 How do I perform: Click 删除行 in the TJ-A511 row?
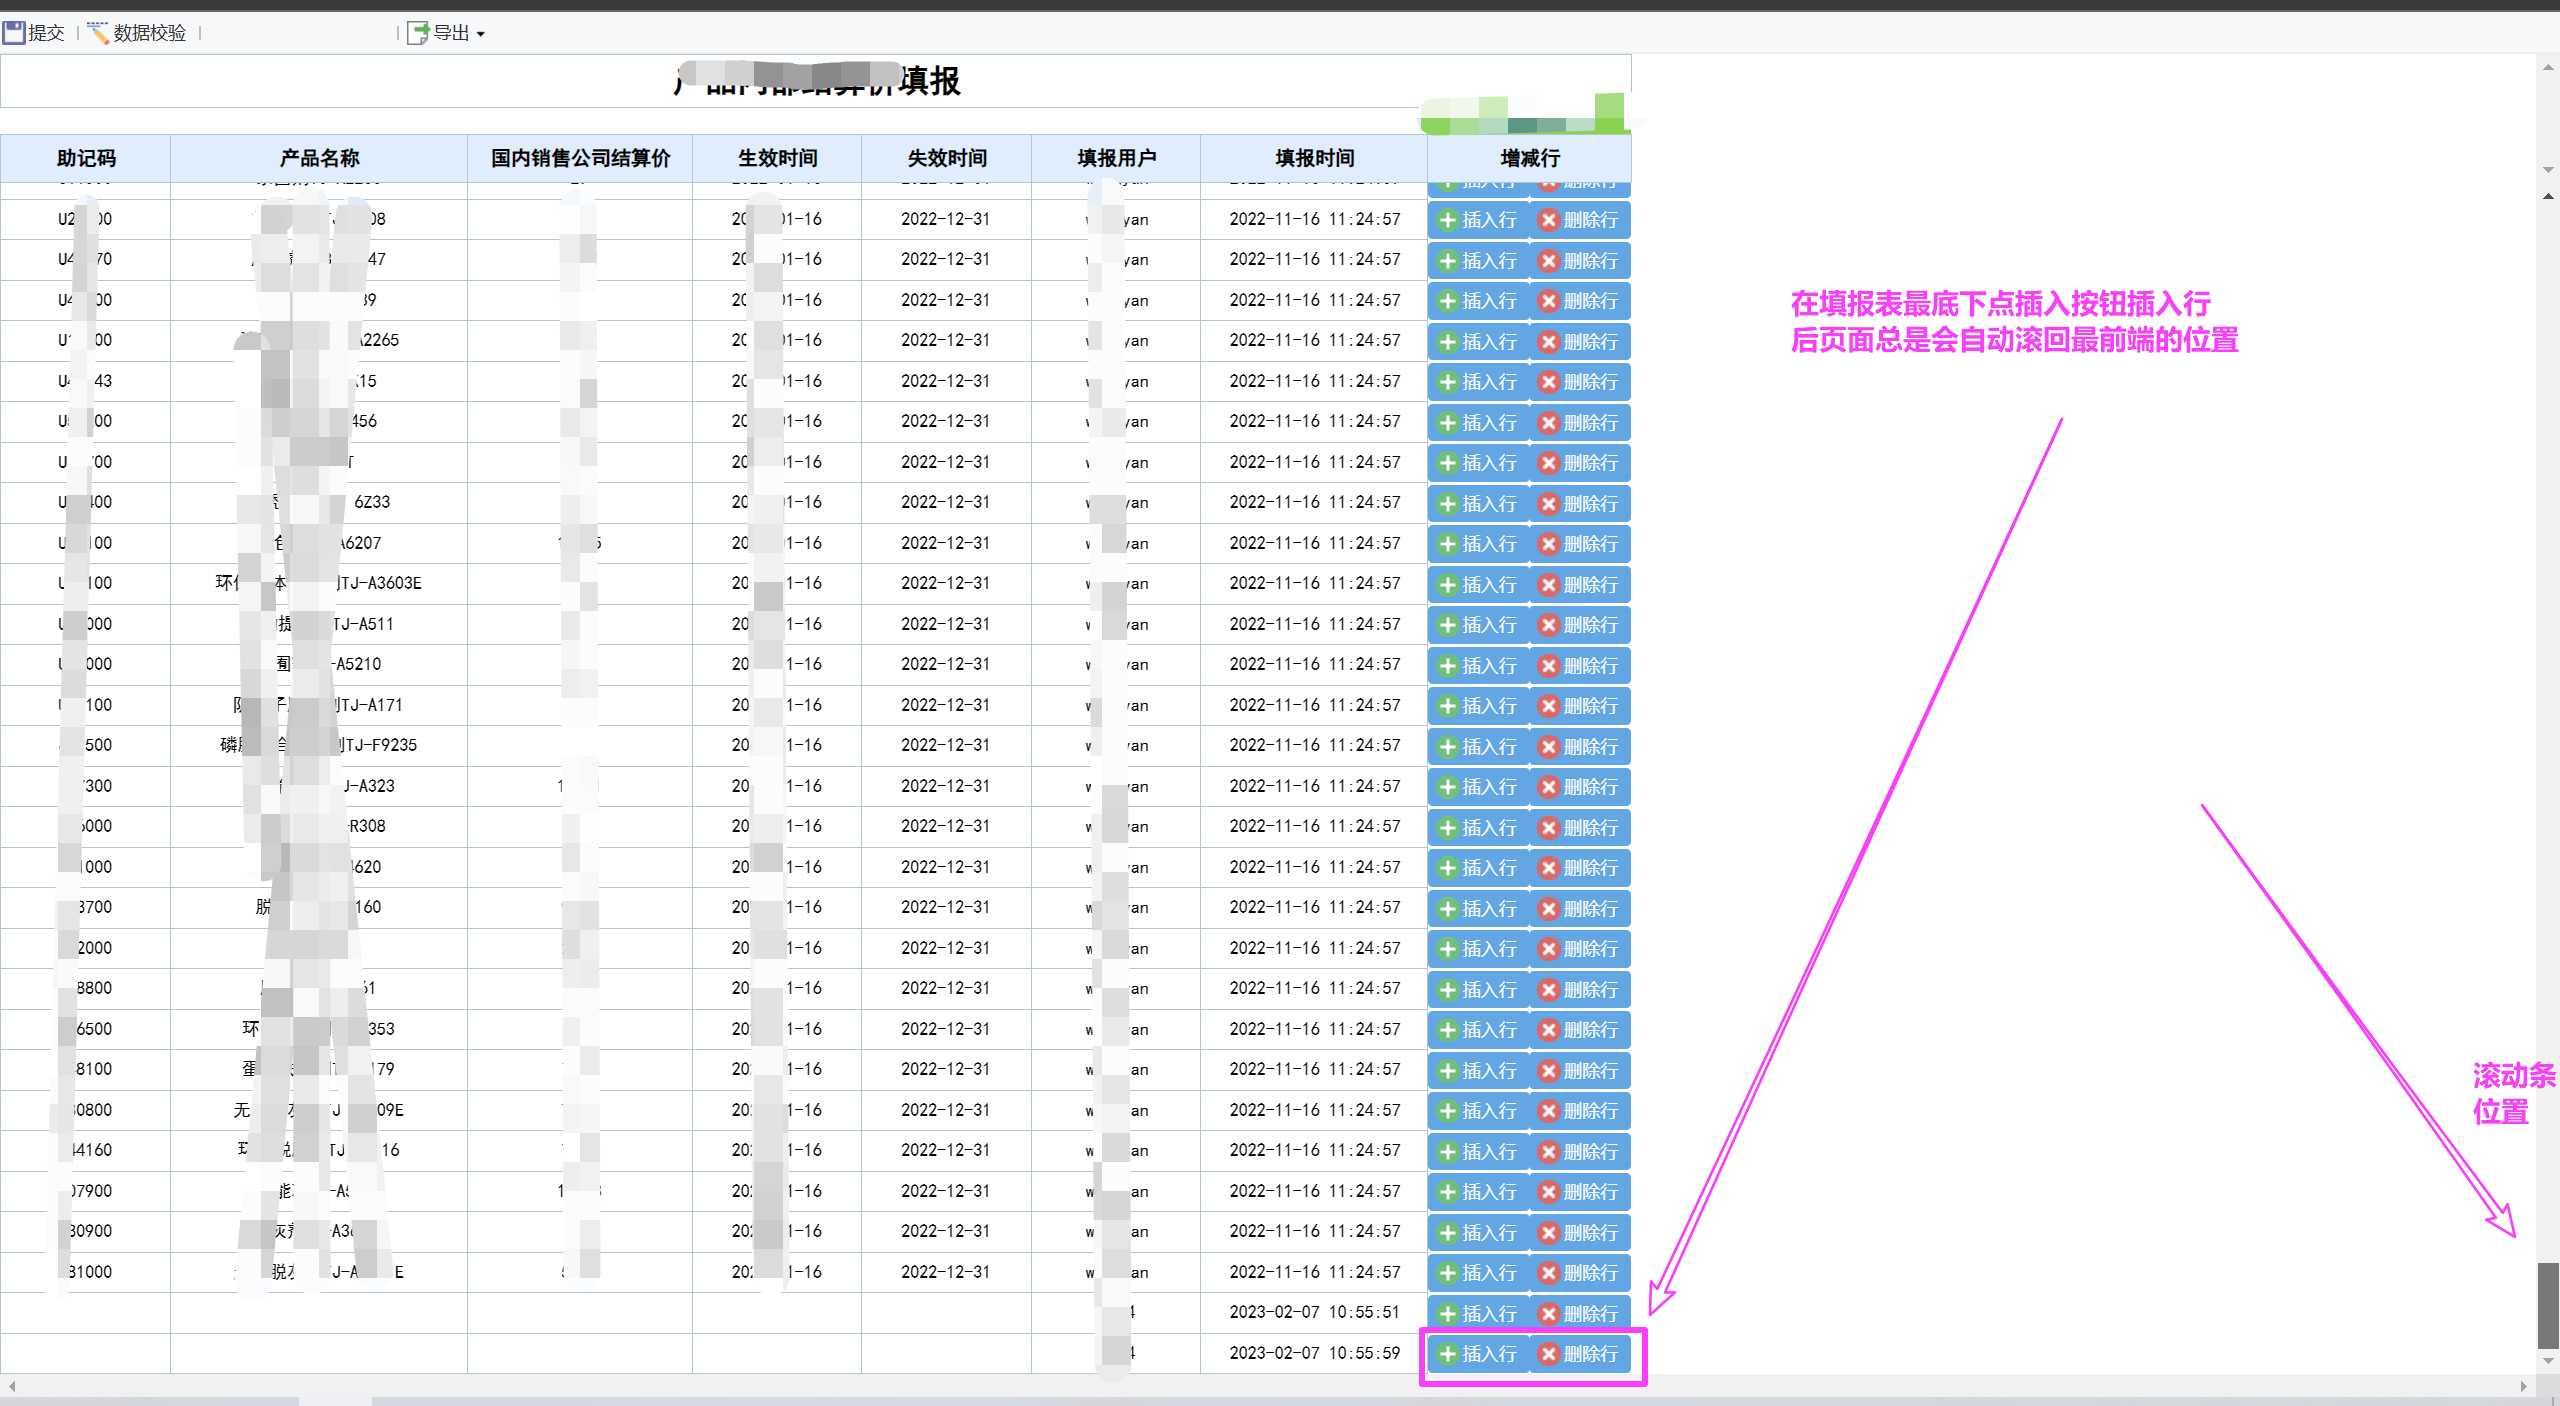[x=1580, y=625]
